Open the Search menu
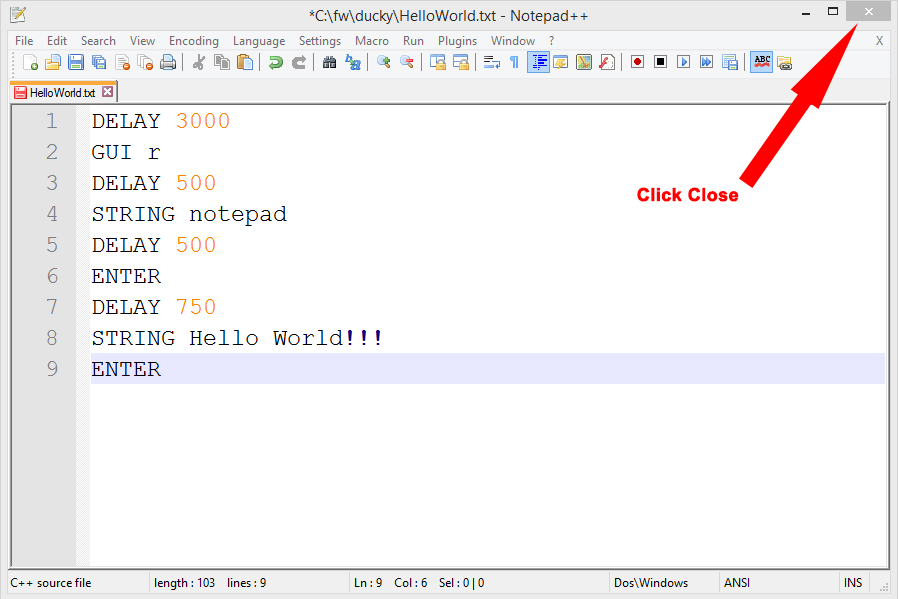 pos(98,41)
